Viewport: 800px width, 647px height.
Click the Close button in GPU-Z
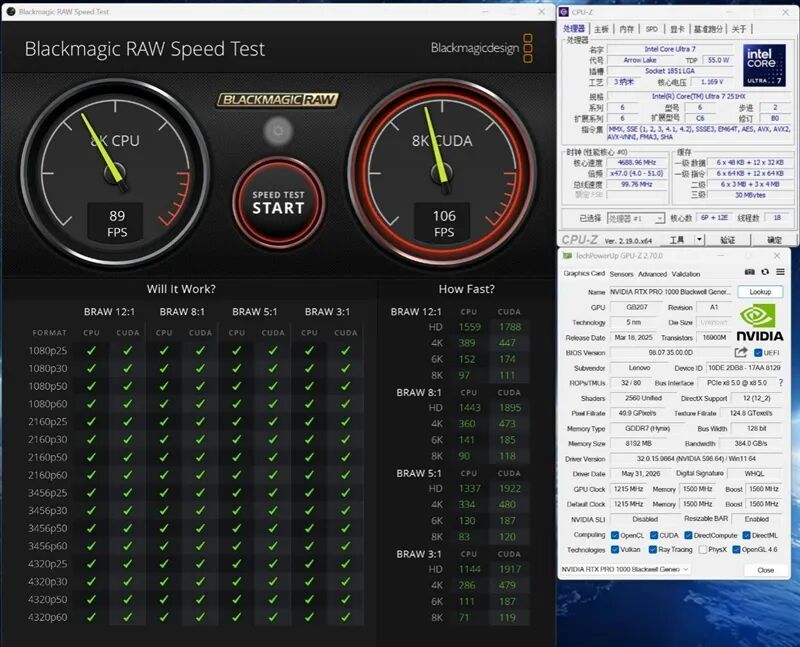(x=765, y=570)
